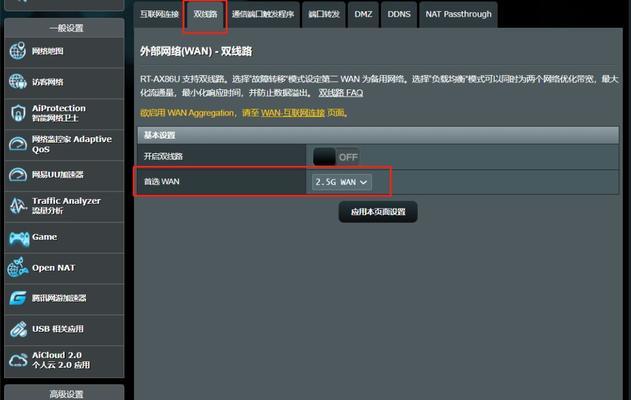Click the 高级设置 sidebar heading
Viewport: 631px width, 400px height.
click(66, 394)
